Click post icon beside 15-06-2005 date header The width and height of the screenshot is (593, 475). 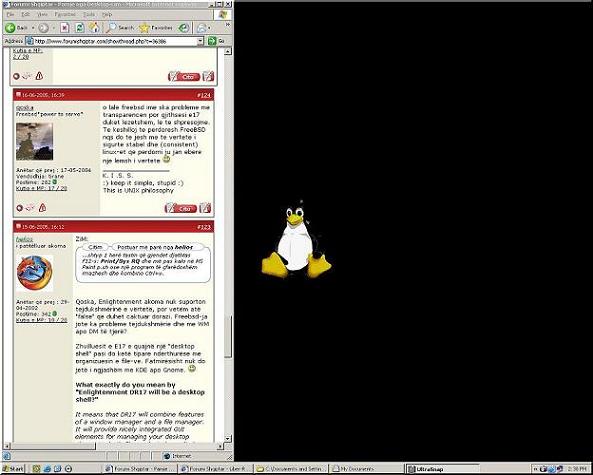point(19,226)
